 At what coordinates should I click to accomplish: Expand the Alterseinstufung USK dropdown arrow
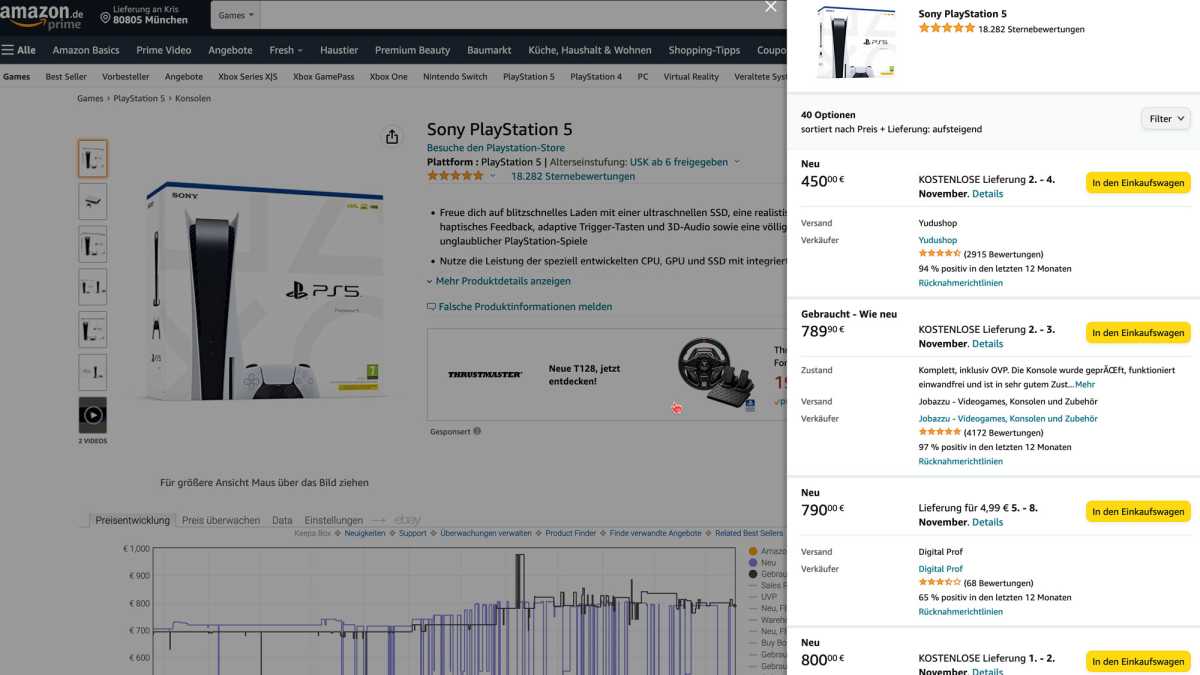click(737, 162)
